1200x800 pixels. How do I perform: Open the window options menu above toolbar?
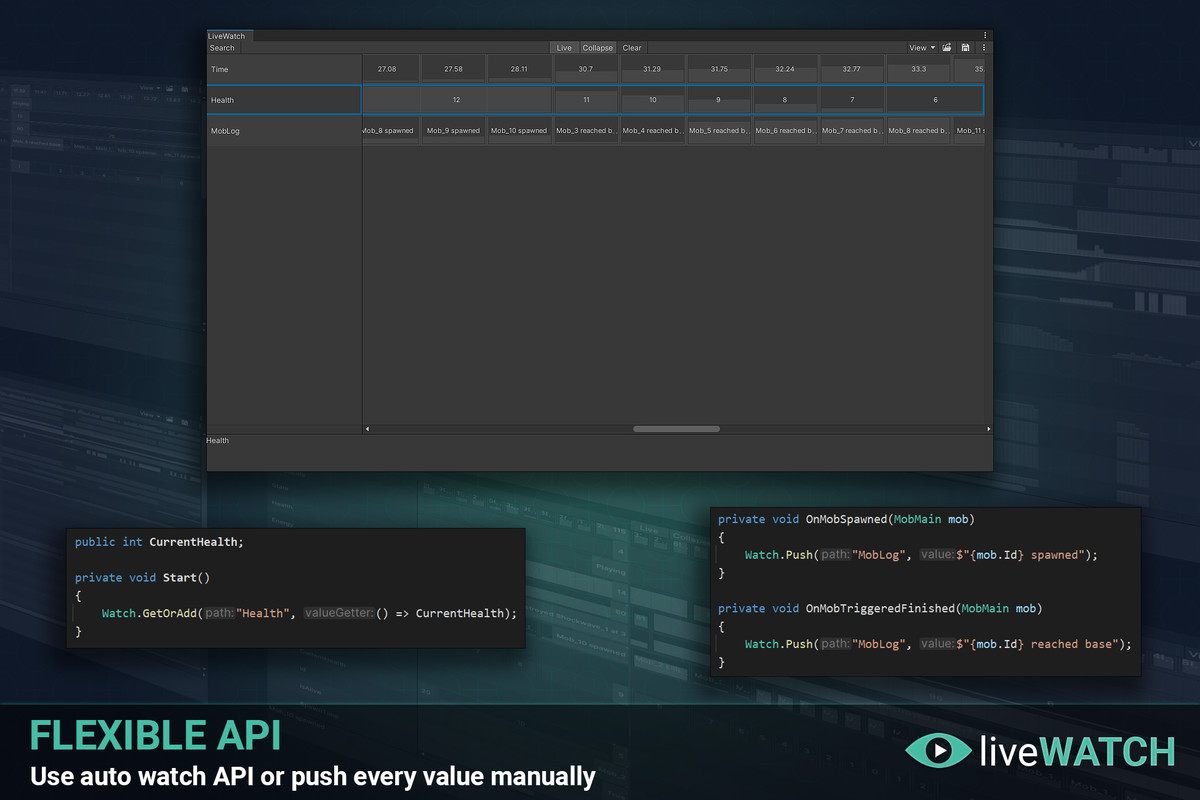(985, 35)
